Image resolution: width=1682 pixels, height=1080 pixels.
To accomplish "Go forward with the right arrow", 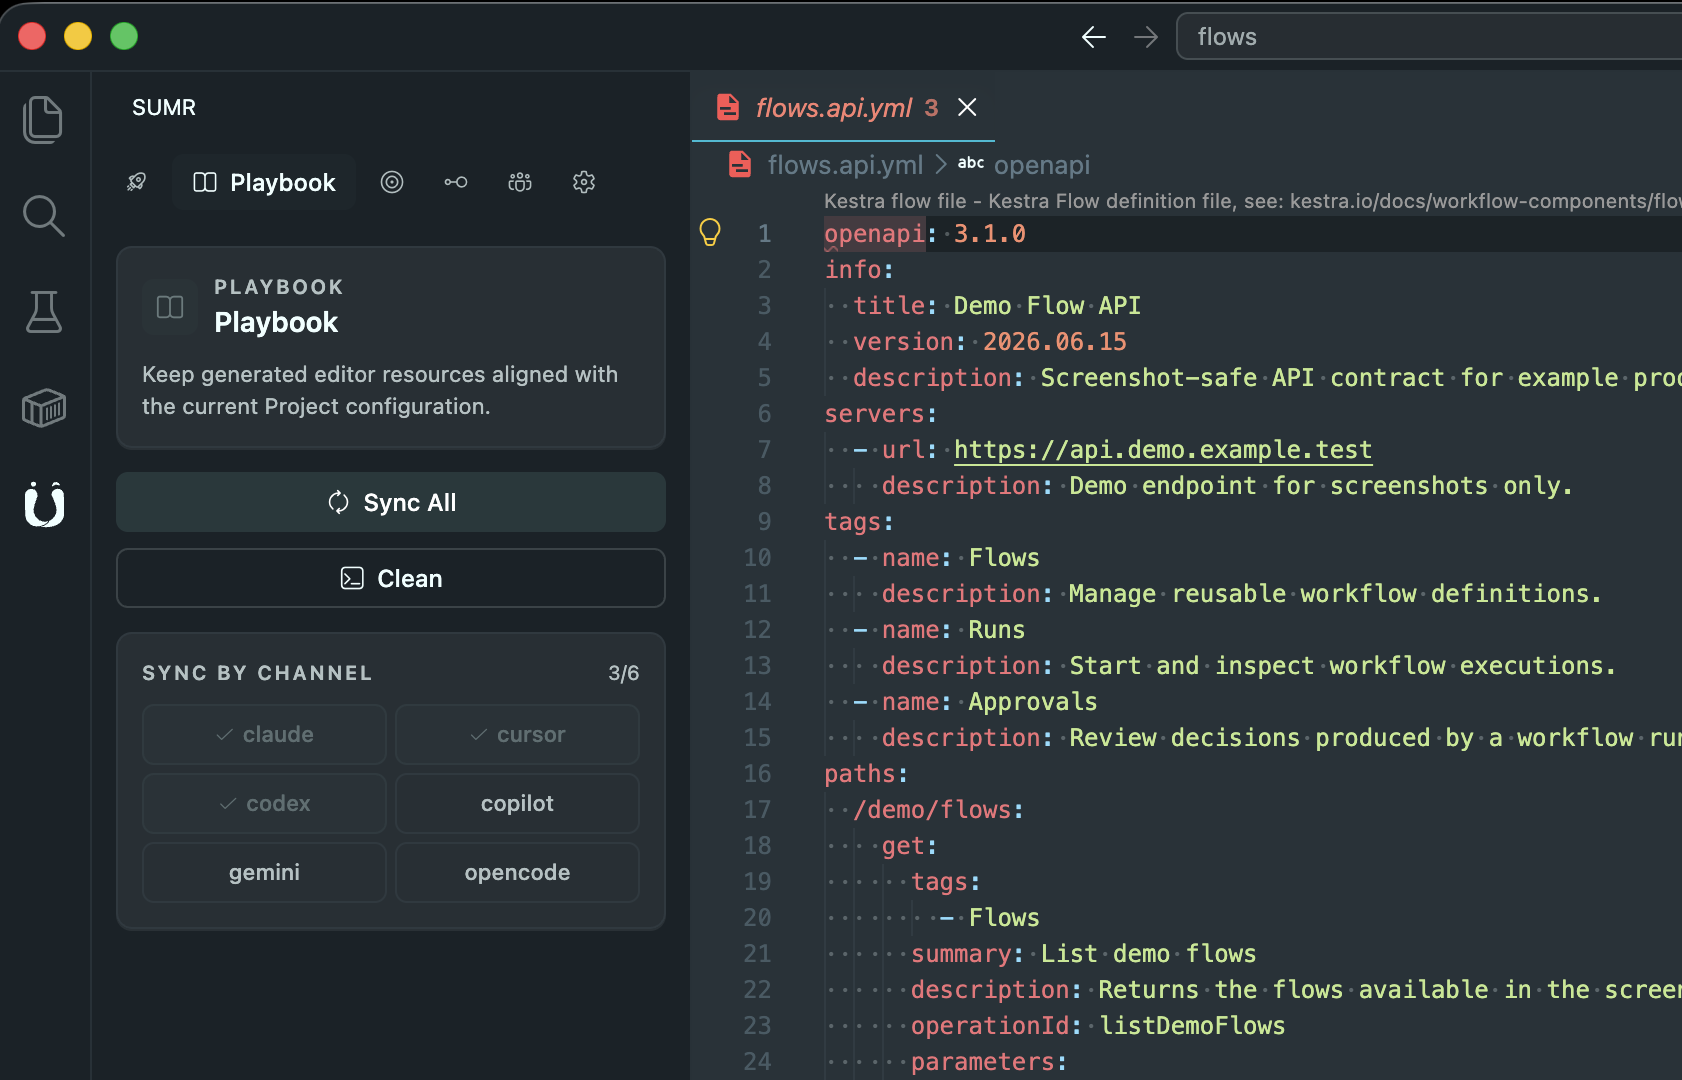I will point(1146,37).
